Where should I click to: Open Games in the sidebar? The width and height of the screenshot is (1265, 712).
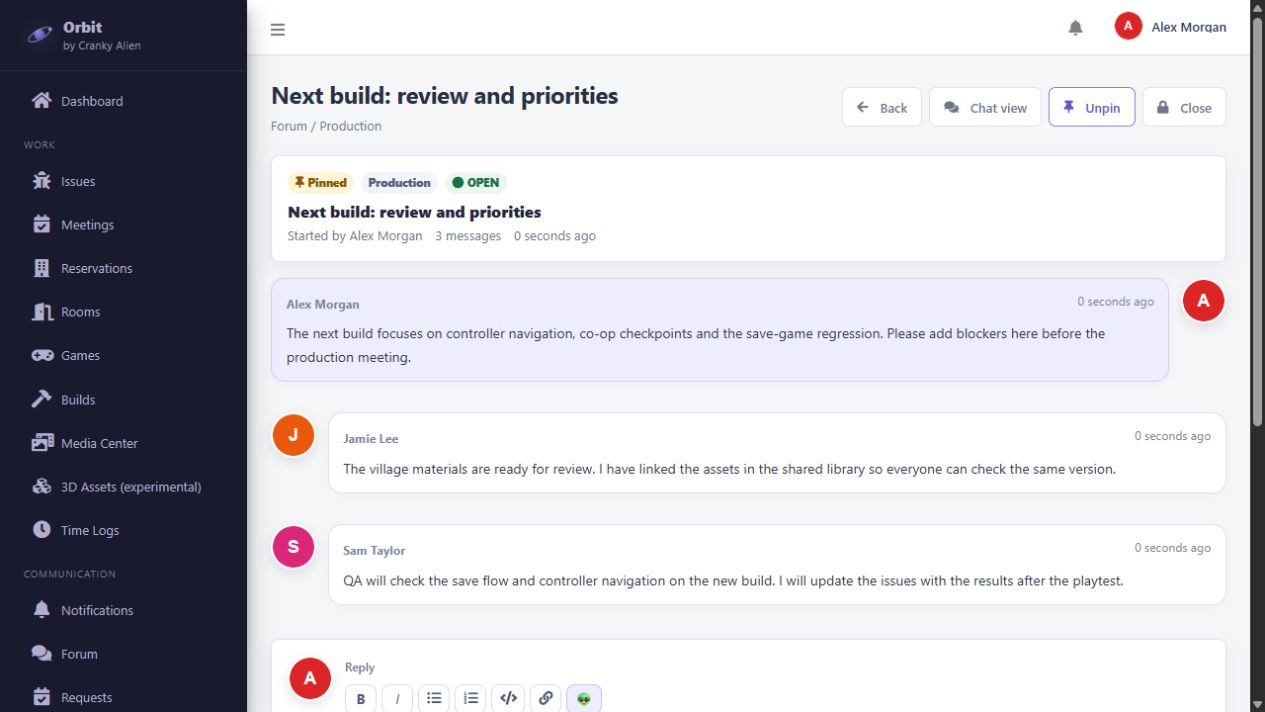(123, 355)
